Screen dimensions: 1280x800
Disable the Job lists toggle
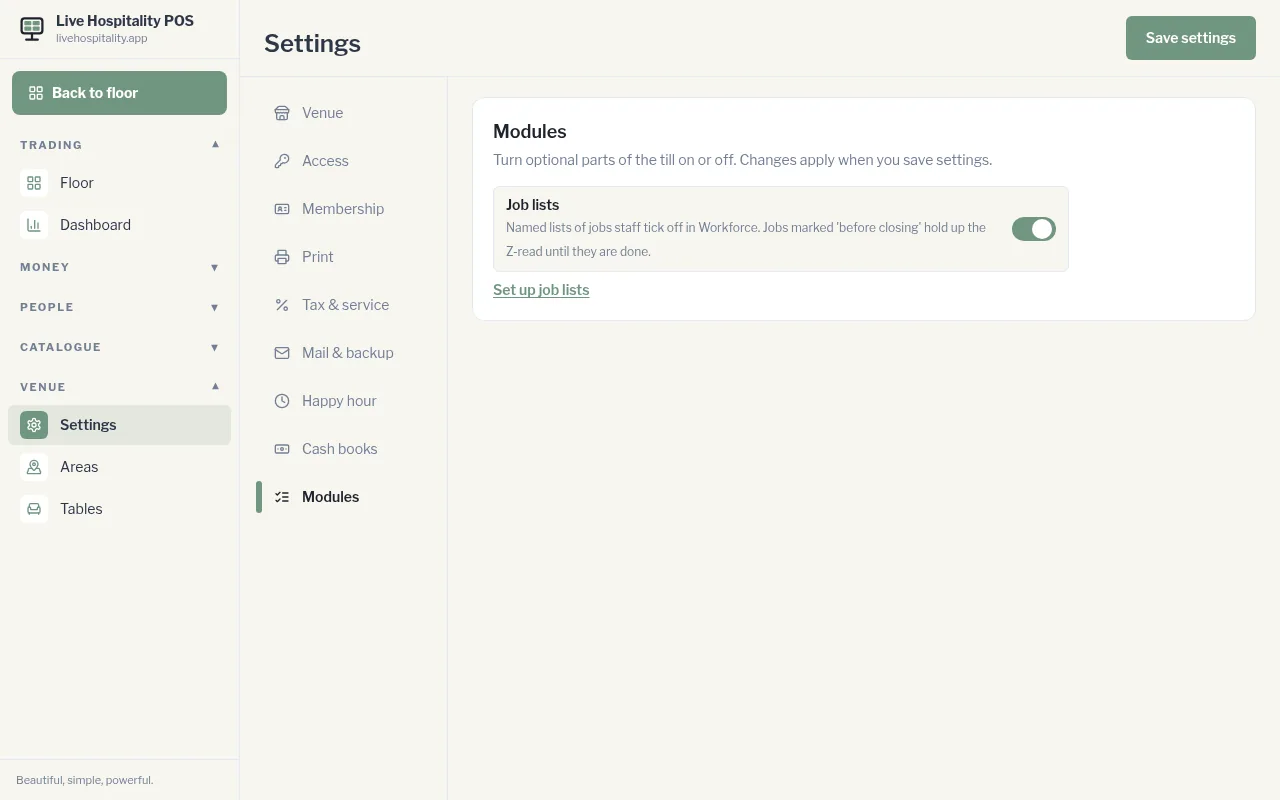[1034, 229]
